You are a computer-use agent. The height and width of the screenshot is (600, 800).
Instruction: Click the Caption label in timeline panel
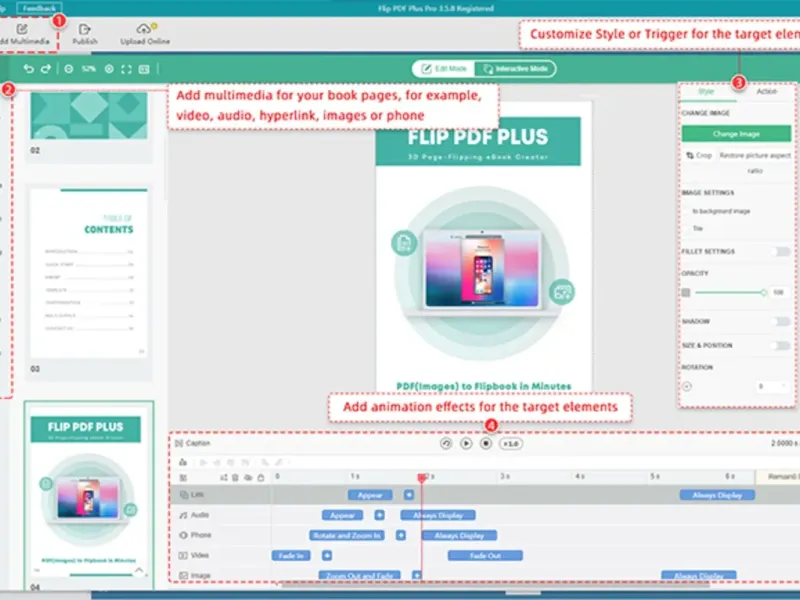coord(198,443)
